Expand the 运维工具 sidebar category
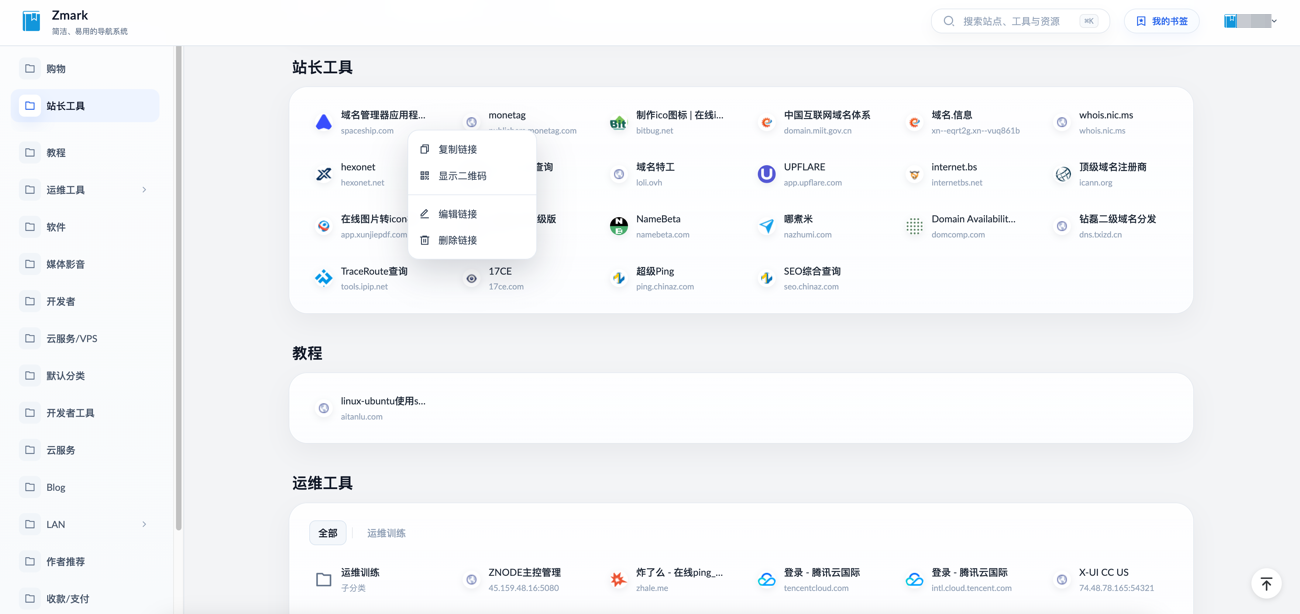 144,190
